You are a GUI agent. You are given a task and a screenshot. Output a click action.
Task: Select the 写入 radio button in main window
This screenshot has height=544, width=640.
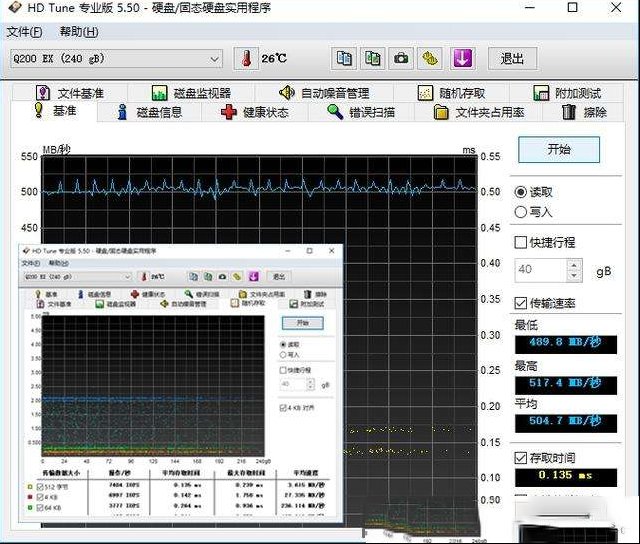coord(520,212)
